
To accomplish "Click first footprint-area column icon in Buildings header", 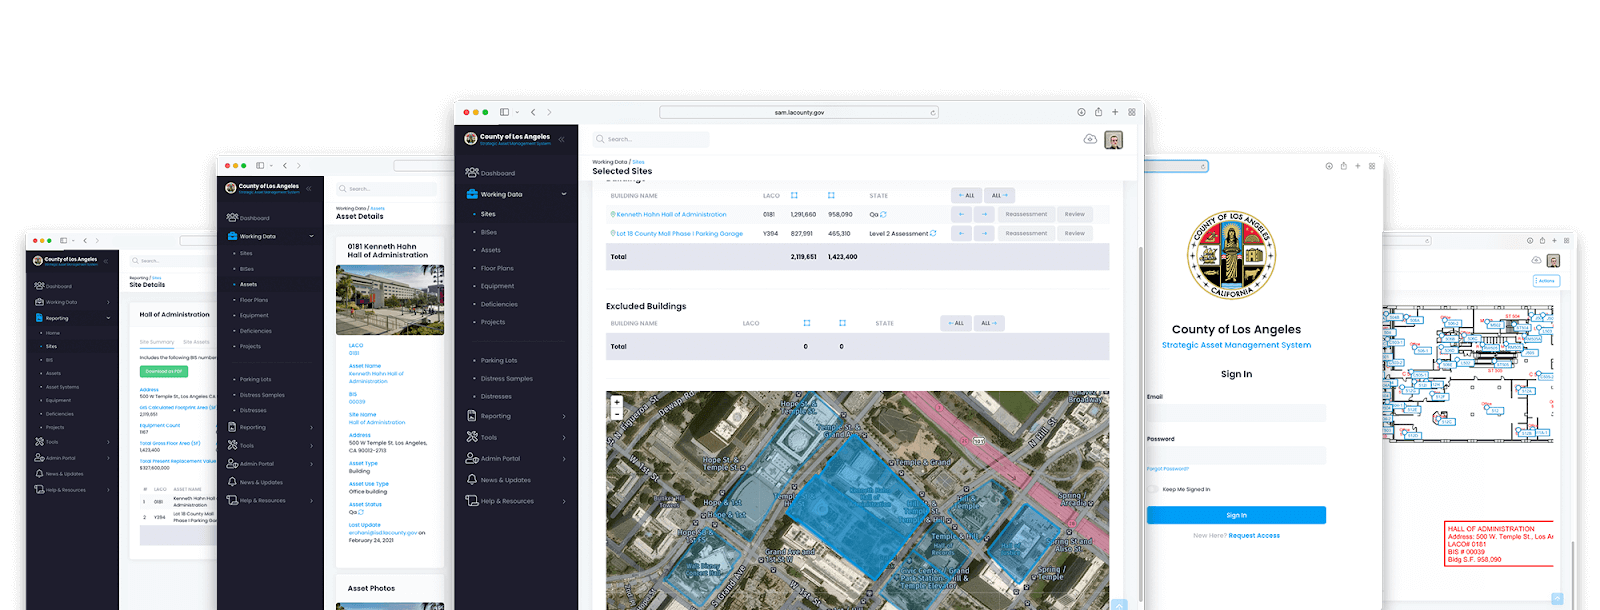I will [794, 195].
